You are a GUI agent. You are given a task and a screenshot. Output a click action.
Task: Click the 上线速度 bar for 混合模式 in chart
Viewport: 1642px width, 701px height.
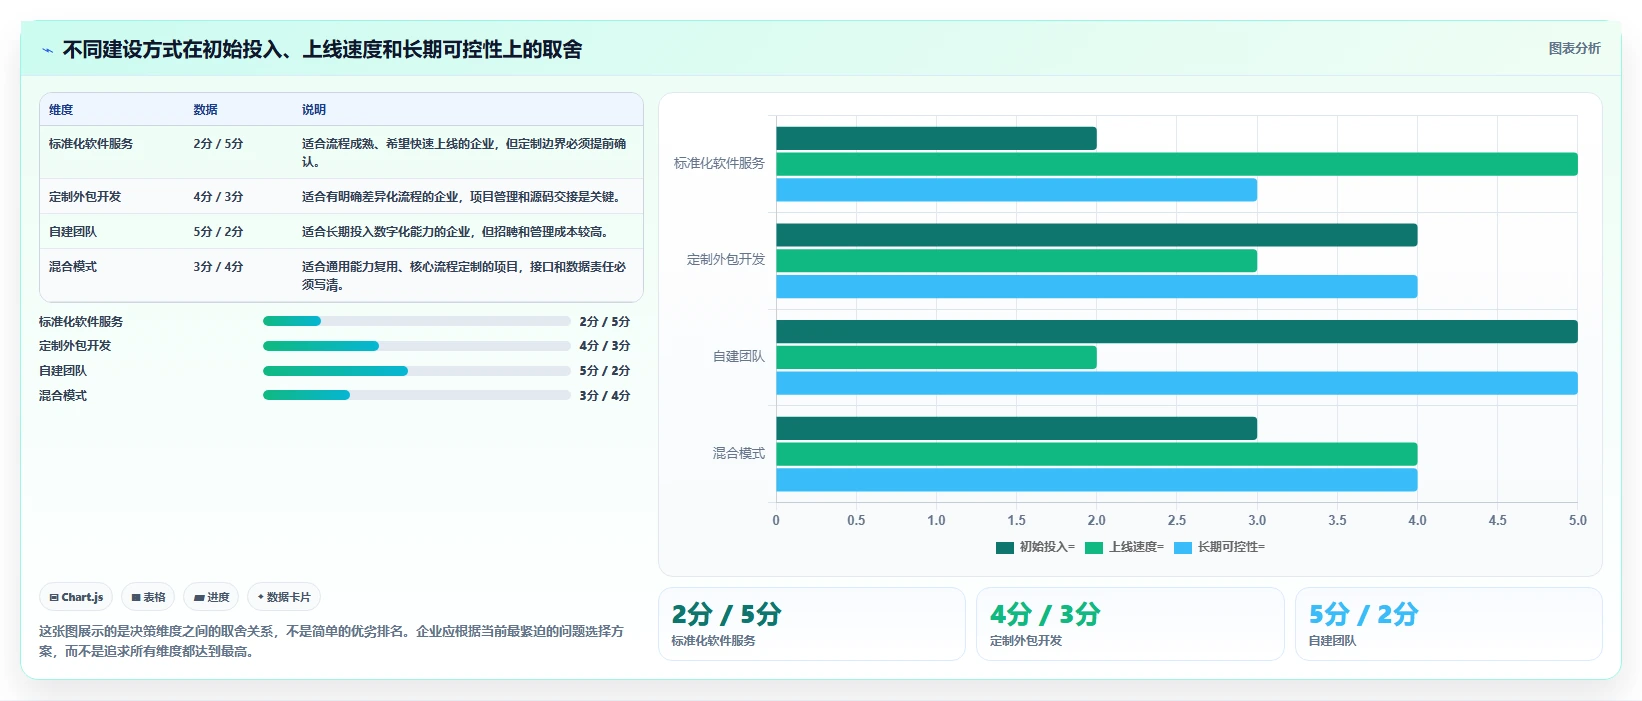click(1097, 454)
